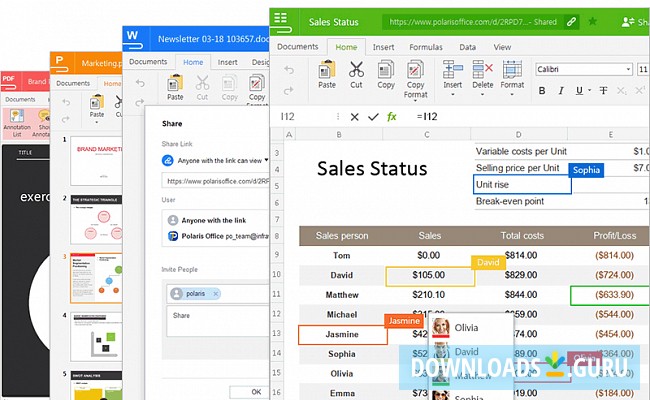
Task: Click the 'Sales person' header cell
Action: (x=342, y=236)
